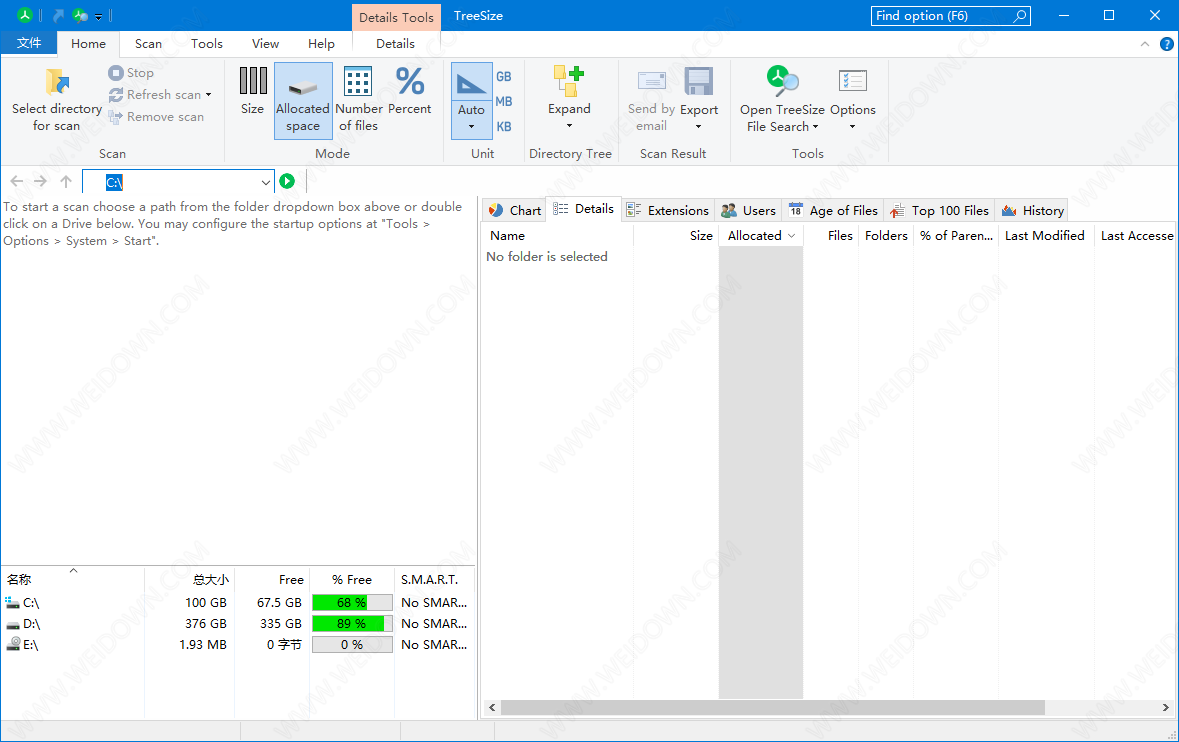
Task: Click the 68 % free bar
Action: click(x=352, y=603)
